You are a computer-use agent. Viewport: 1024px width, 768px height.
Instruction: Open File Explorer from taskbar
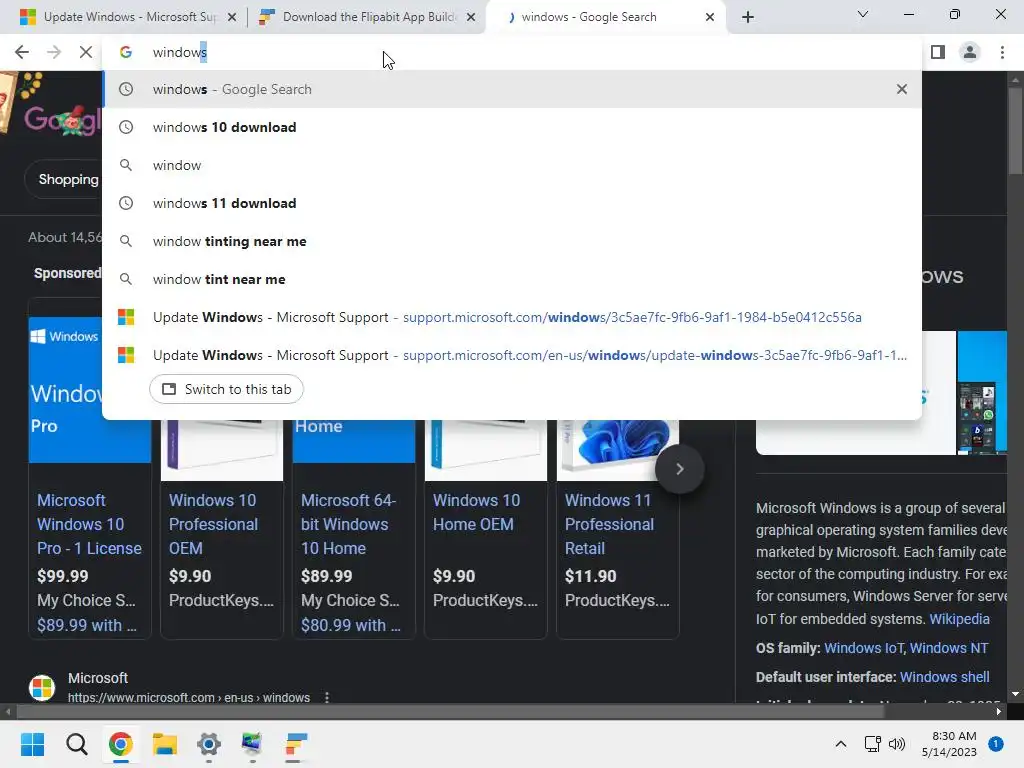(x=165, y=744)
